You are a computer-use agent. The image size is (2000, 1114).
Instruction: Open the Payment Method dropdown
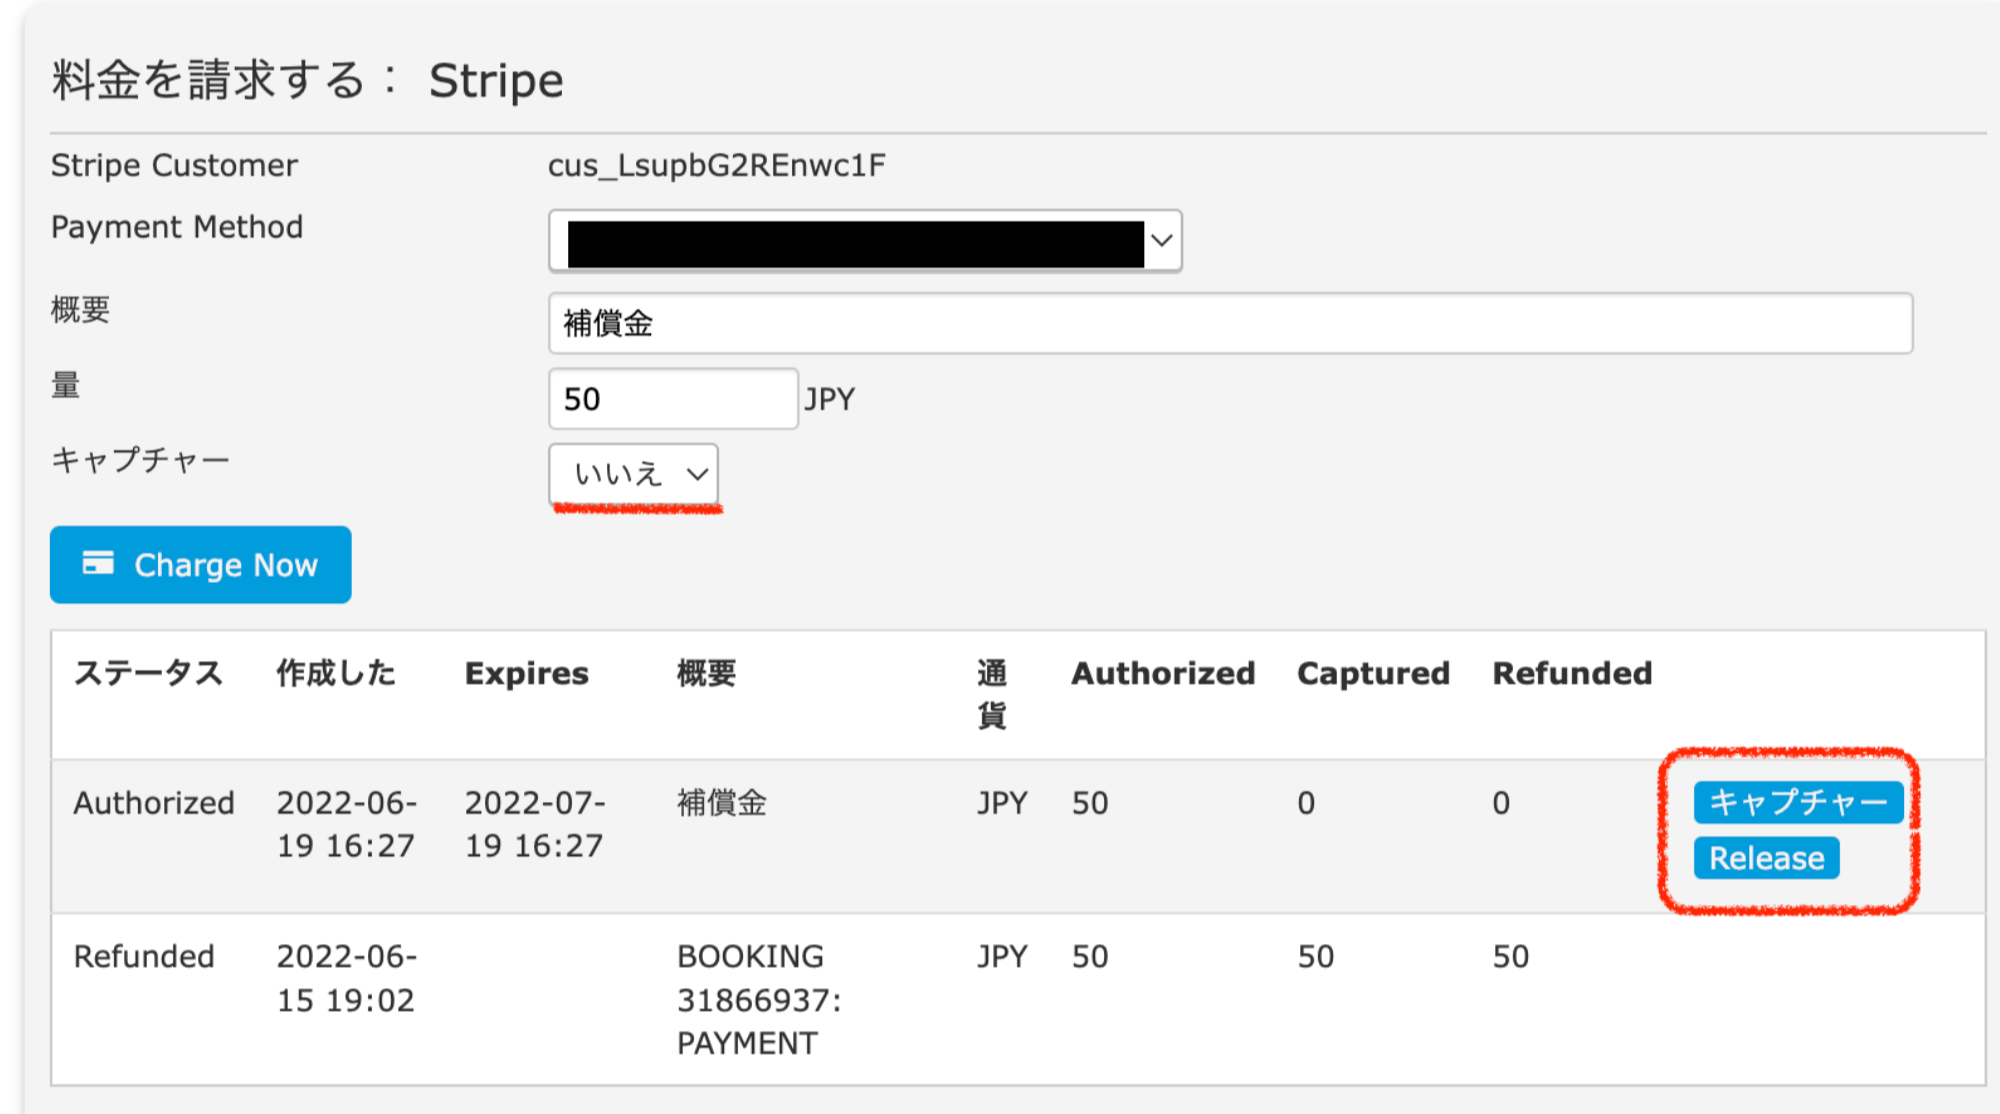(865, 241)
